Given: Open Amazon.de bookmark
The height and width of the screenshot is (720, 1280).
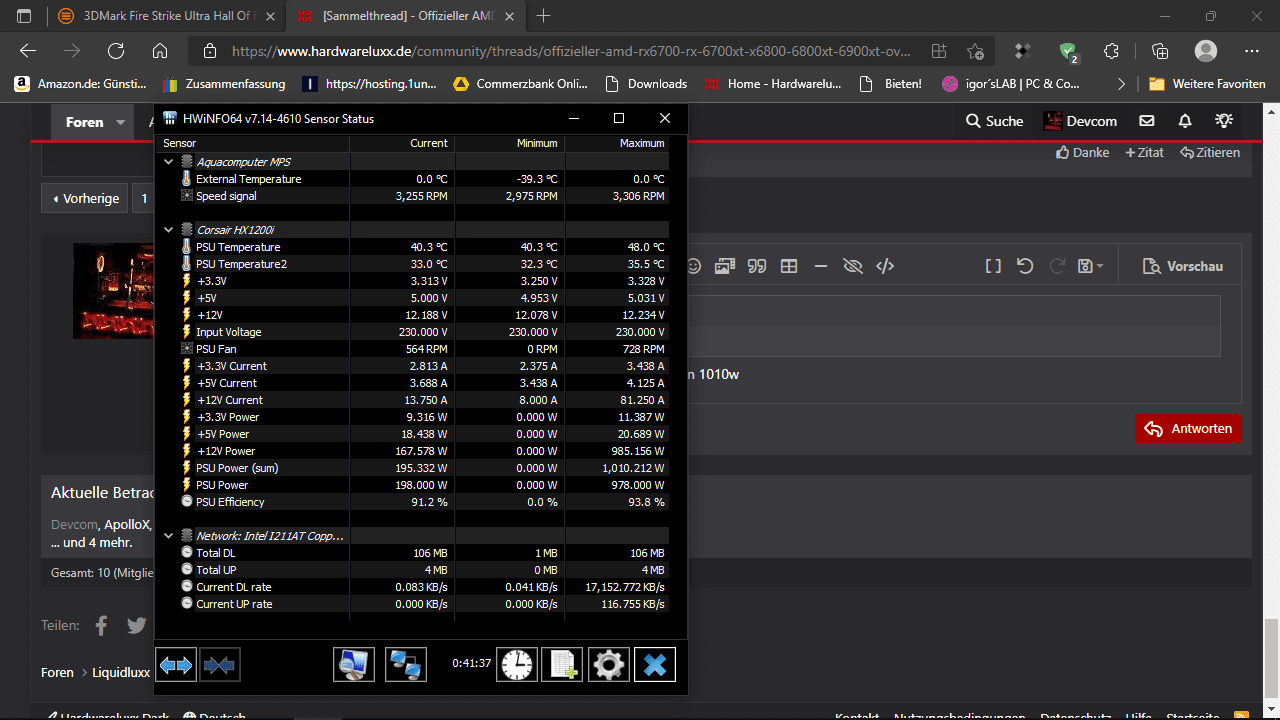Looking at the screenshot, I should 80,84.
